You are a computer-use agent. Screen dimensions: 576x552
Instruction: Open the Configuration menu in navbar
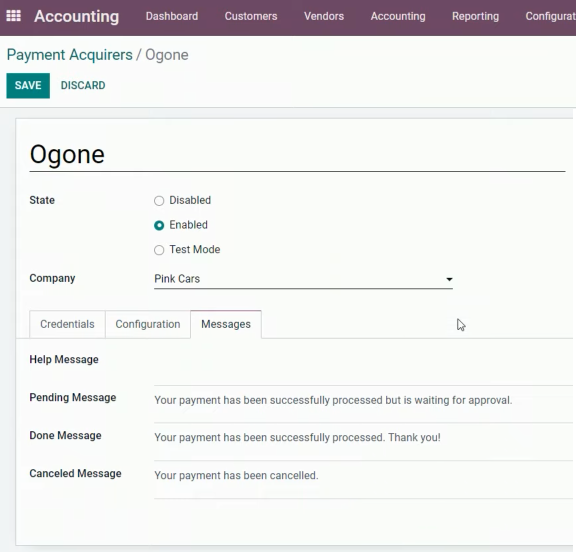coord(550,16)
